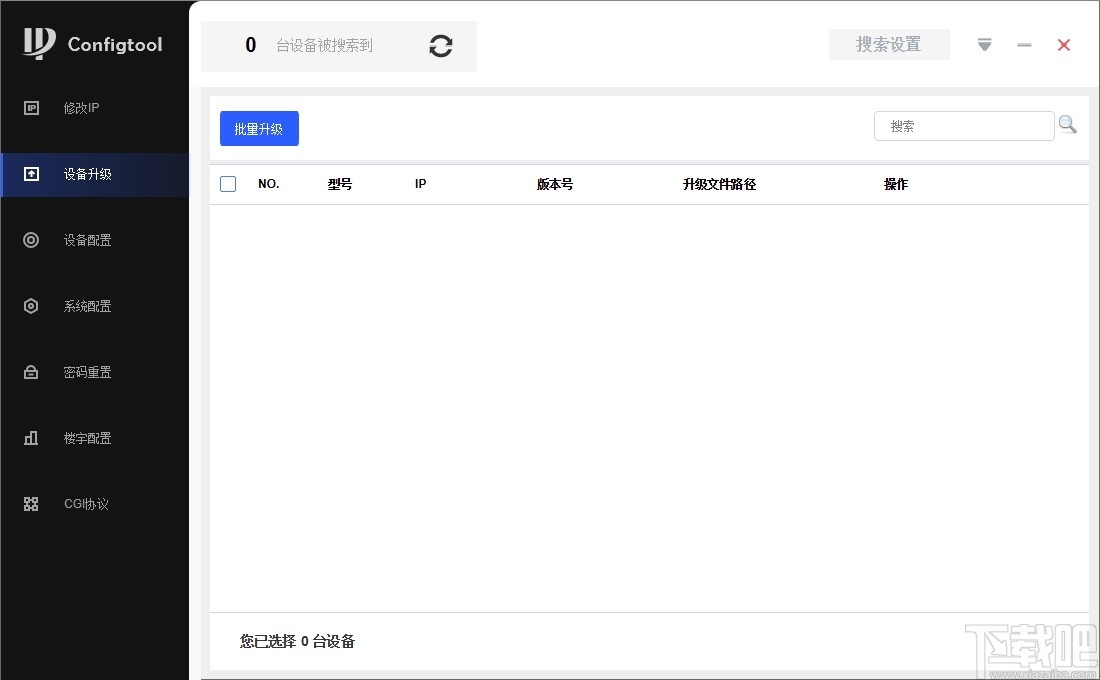
Task: Click the 操作 column header
Action: (896, 184)
